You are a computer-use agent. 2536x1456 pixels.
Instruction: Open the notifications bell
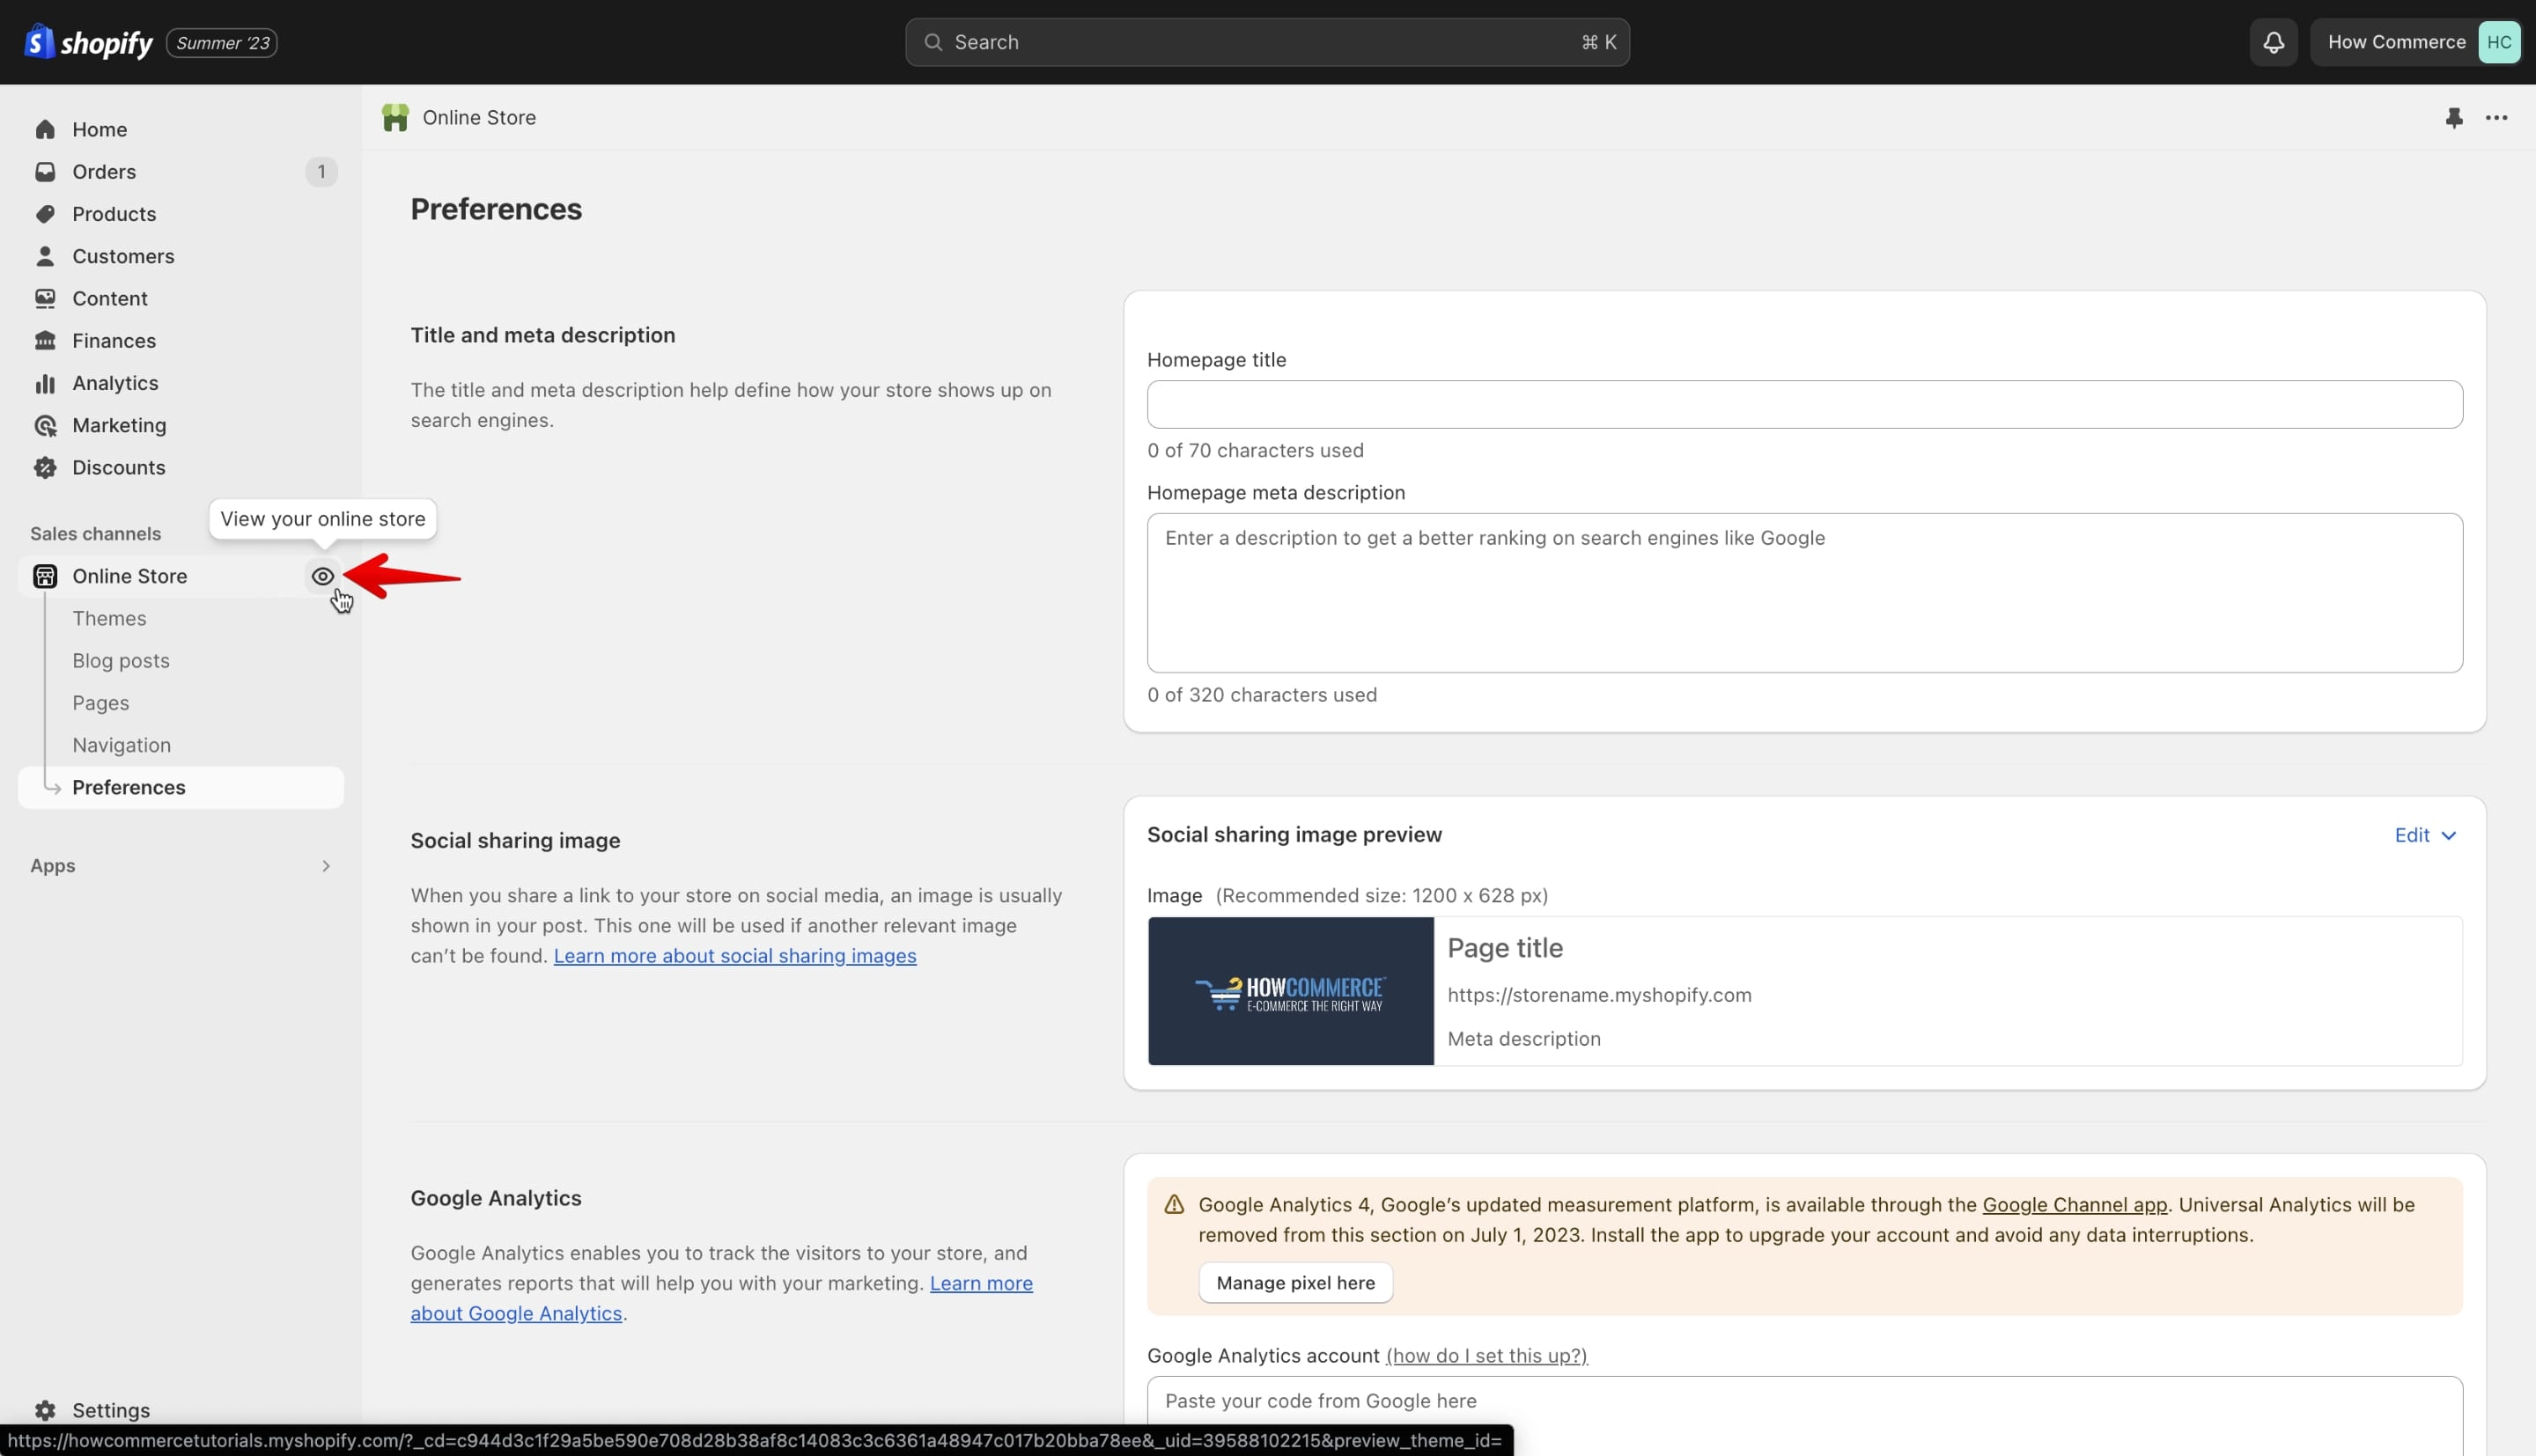pos(2273,42)
